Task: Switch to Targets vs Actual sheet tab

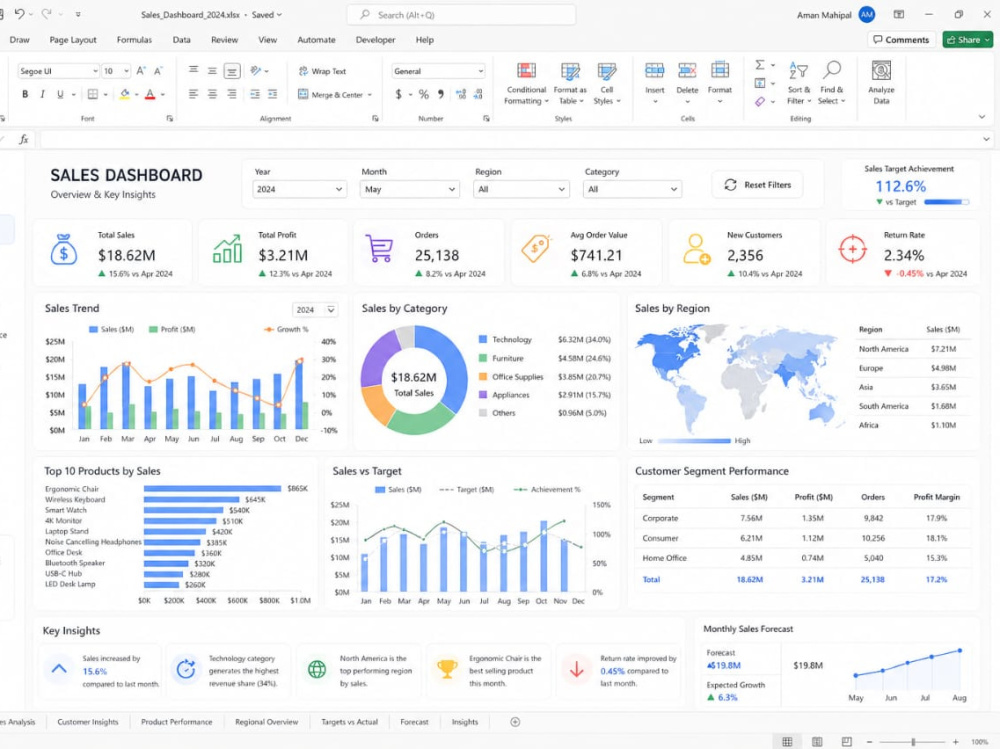Action: pos(349,722)
